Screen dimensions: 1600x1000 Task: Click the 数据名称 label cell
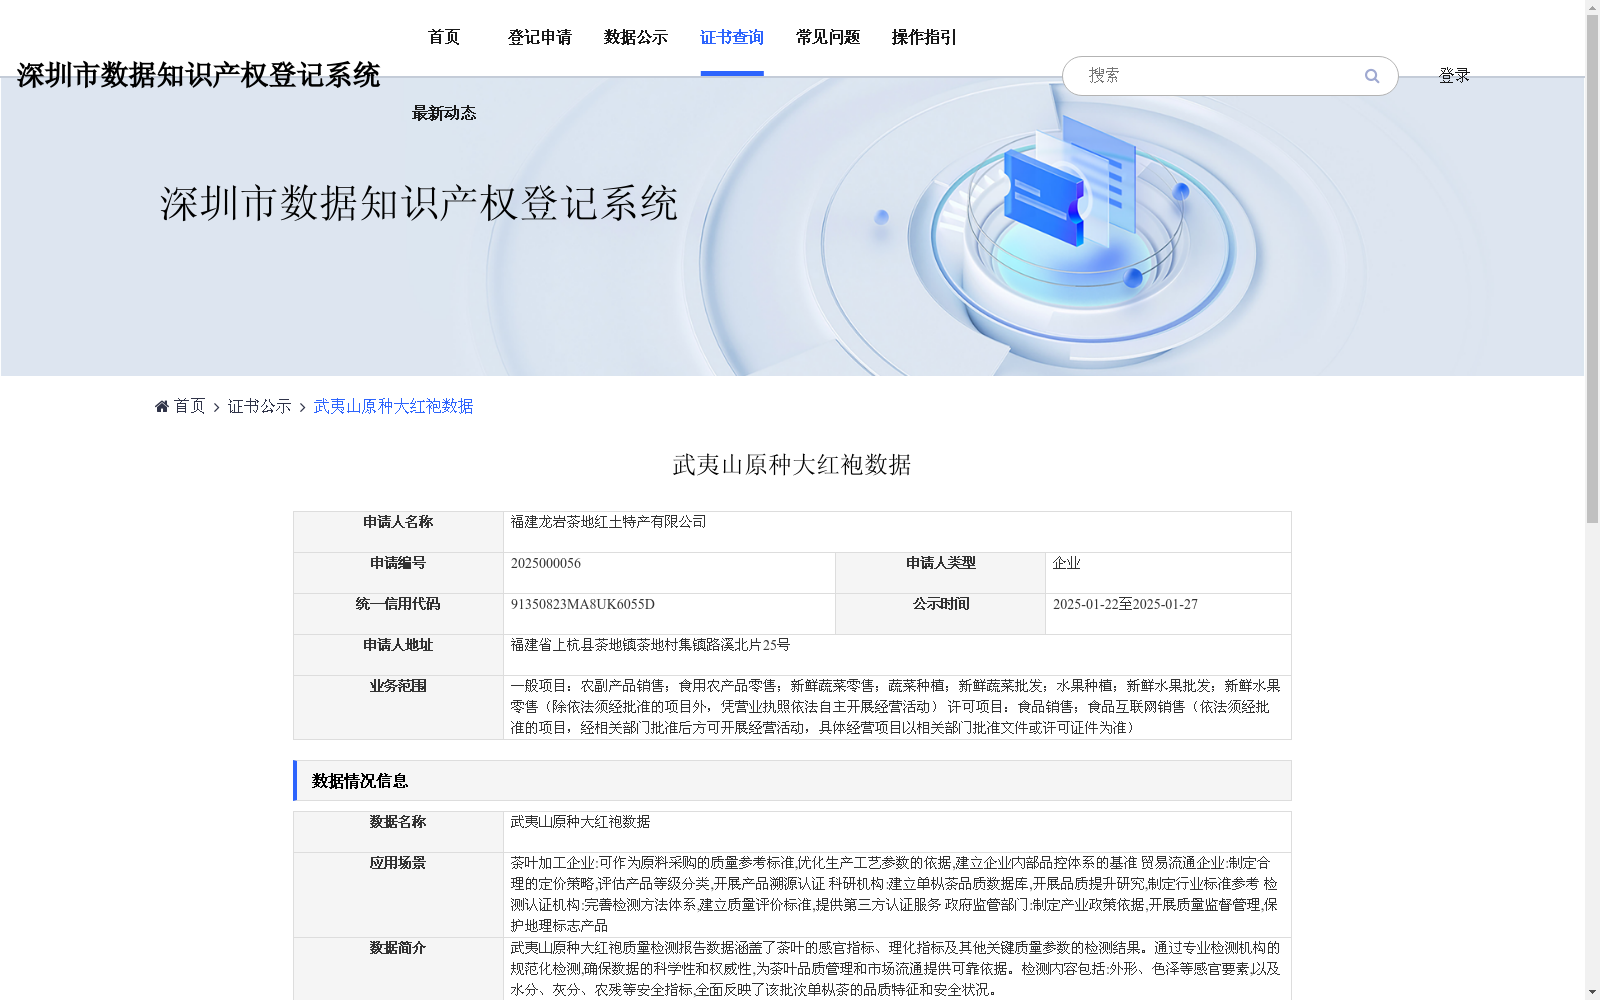[398, 832]
